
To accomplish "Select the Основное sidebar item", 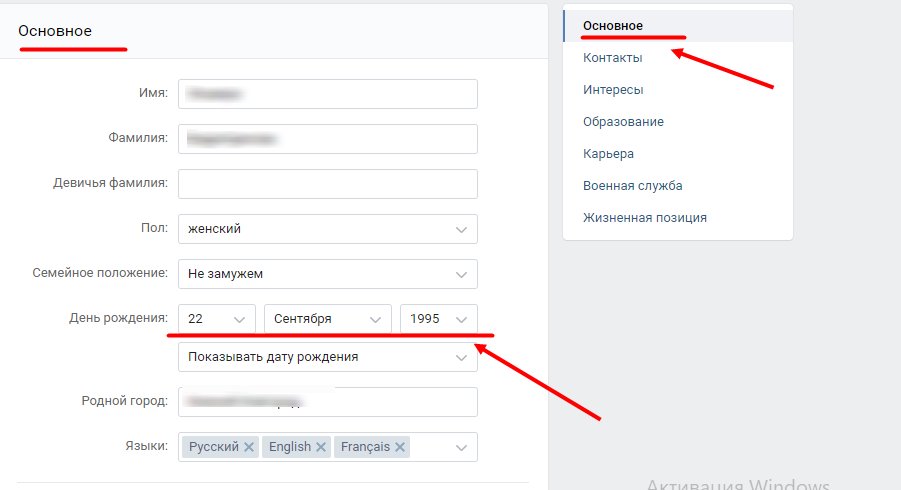I will tap(613, 26).
